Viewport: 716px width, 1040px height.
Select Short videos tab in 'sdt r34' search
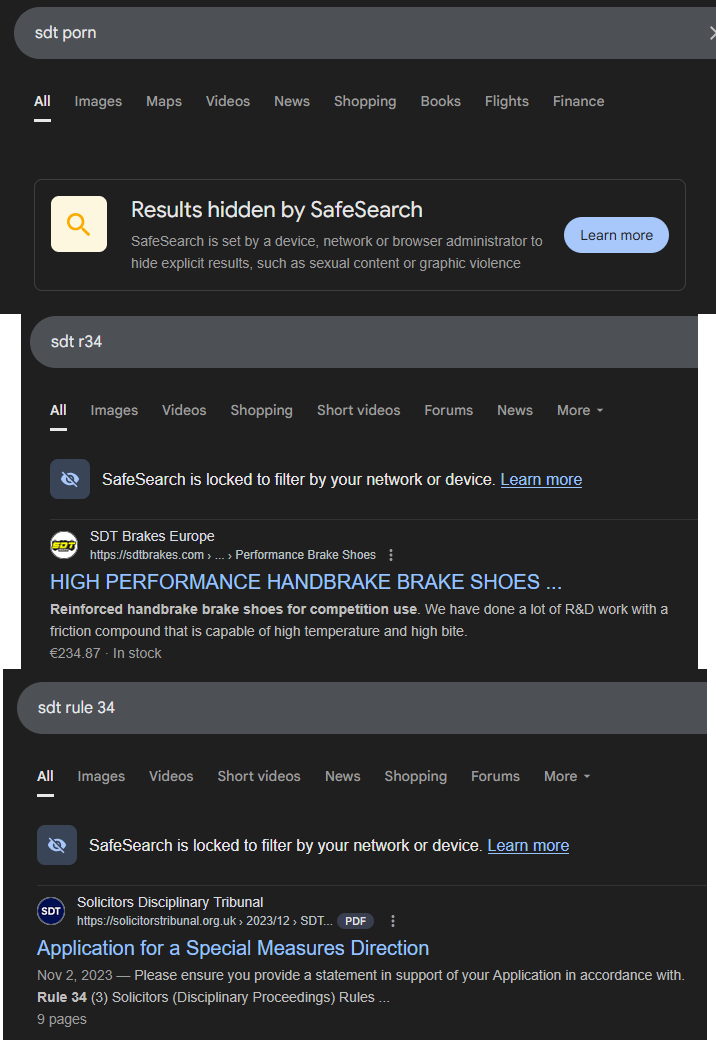coord(358,410)
